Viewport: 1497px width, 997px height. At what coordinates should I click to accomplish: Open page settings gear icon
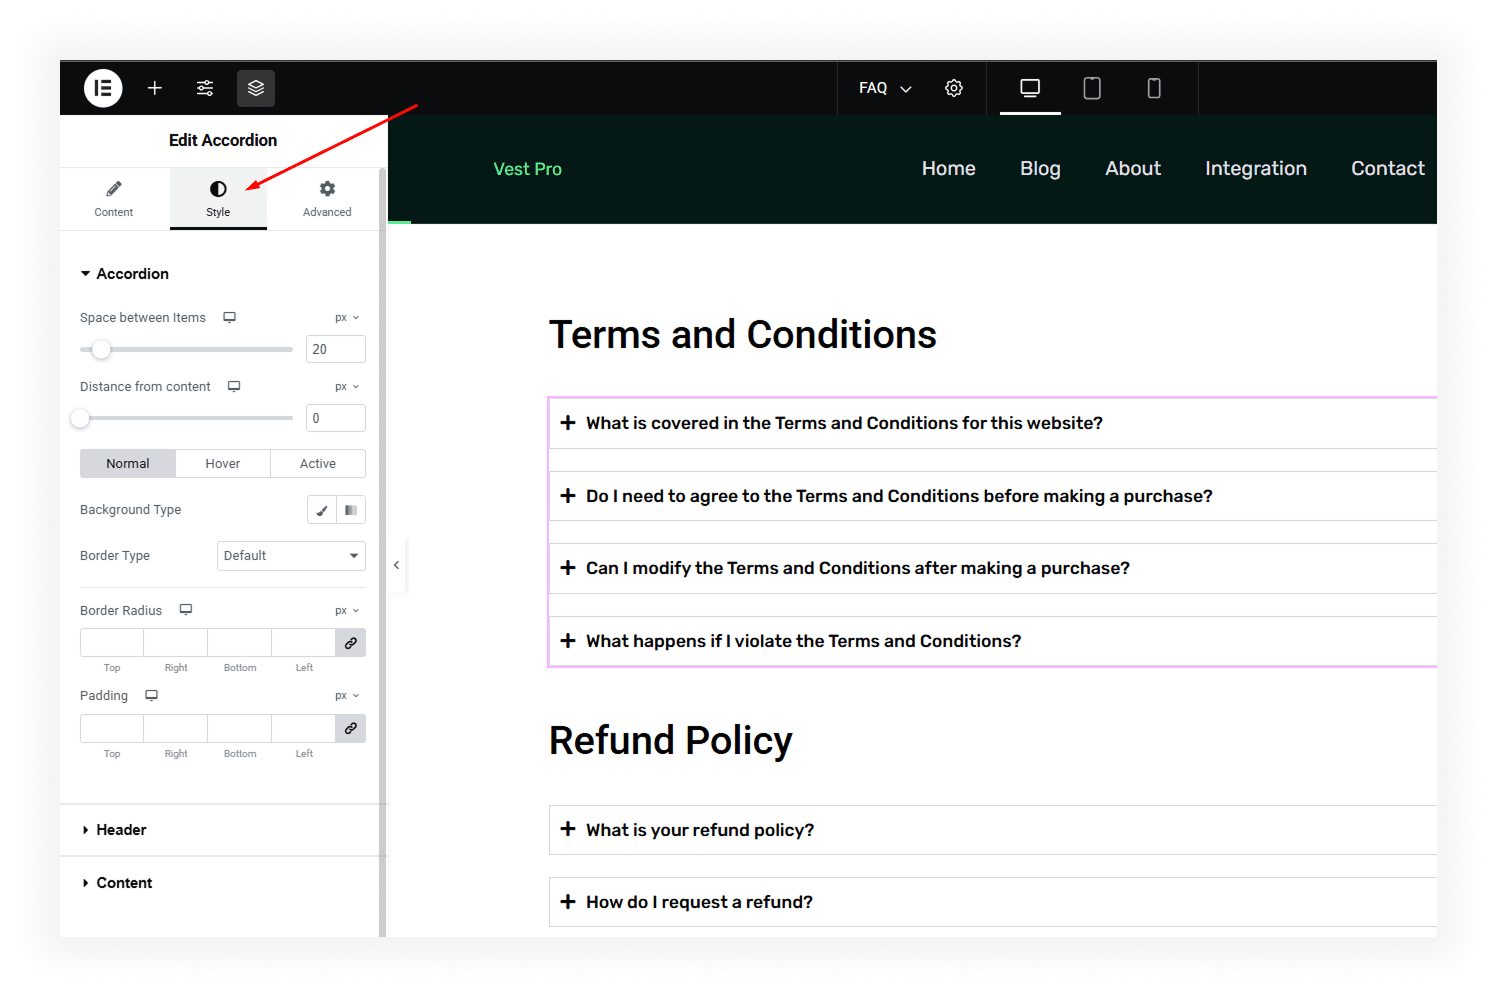click(954, 88)
